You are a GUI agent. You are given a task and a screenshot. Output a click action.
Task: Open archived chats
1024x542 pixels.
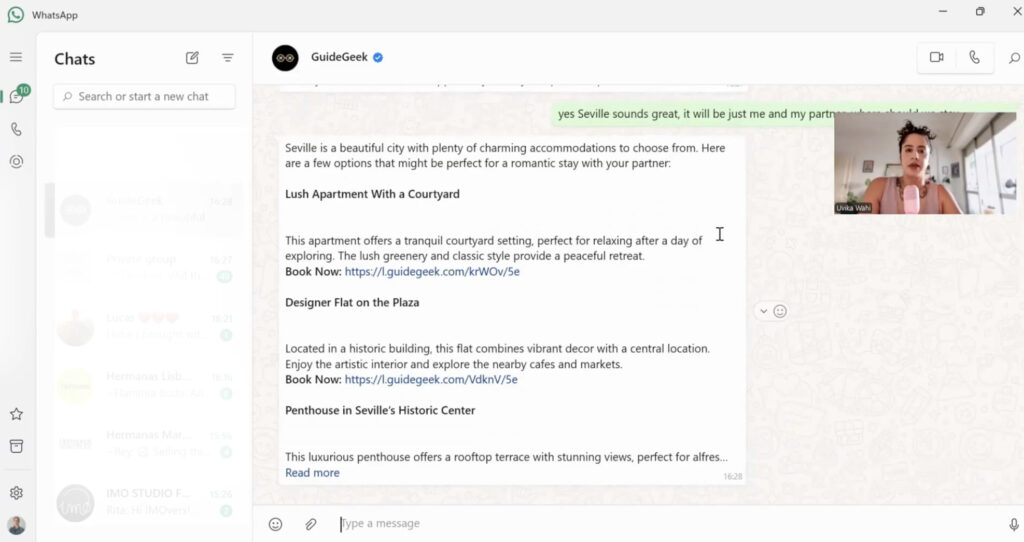(x=16, y=446)
